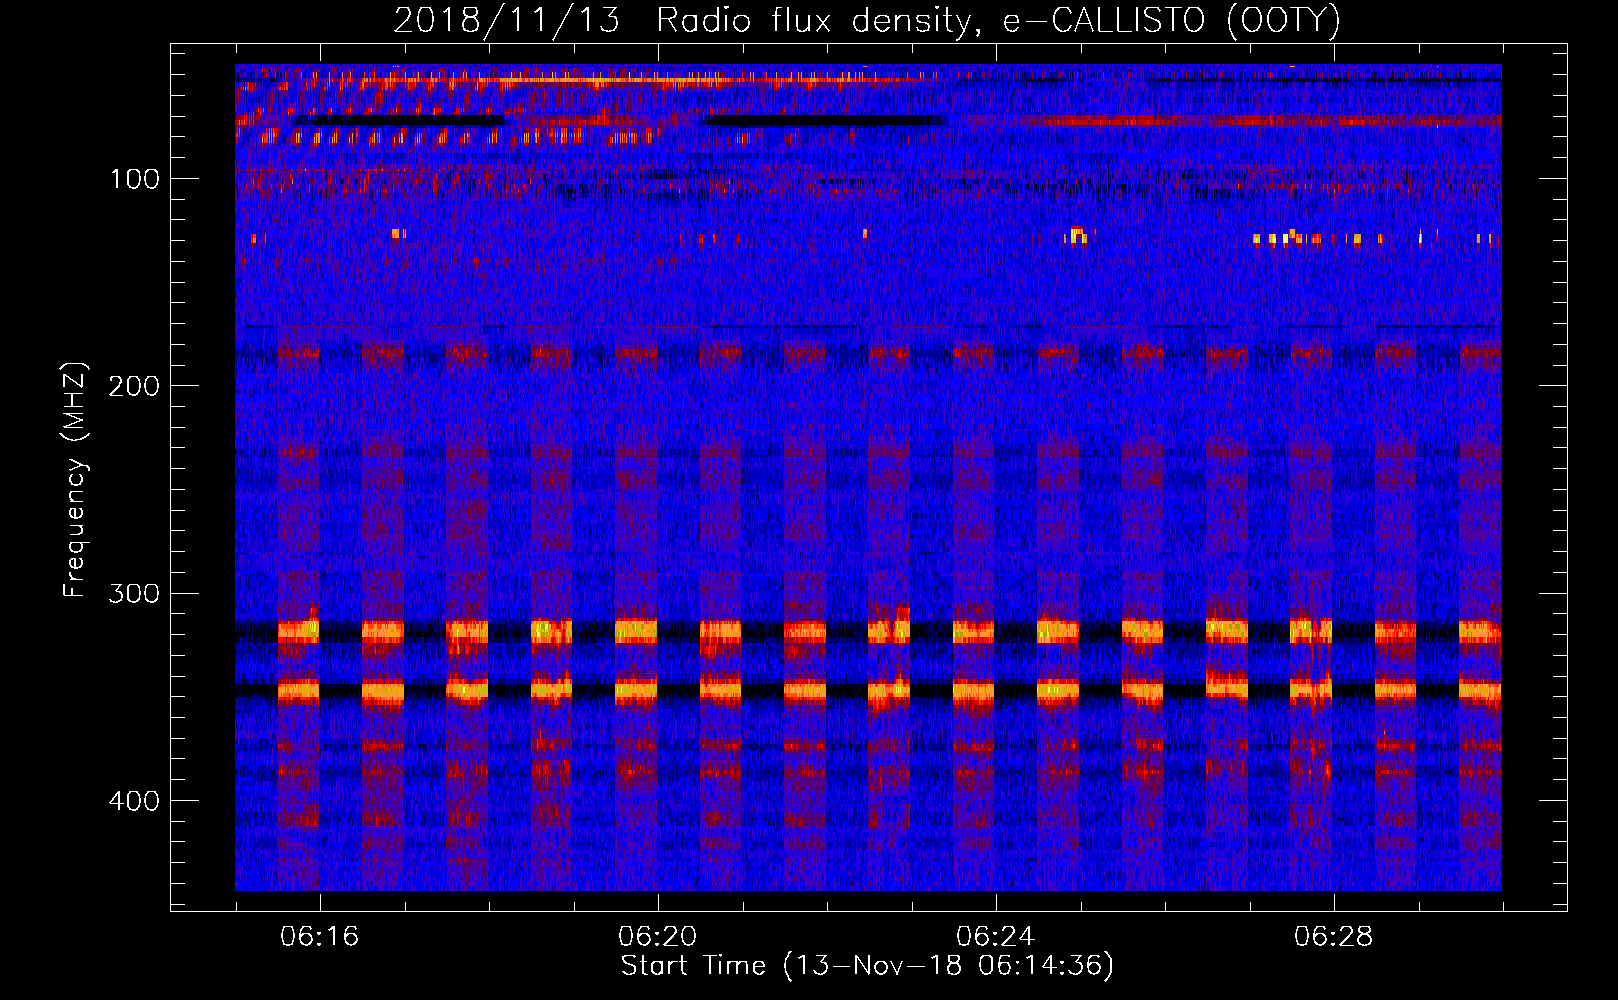Click the 06:24 time tick label
1618x1000 pixels.
coord(996,937)
